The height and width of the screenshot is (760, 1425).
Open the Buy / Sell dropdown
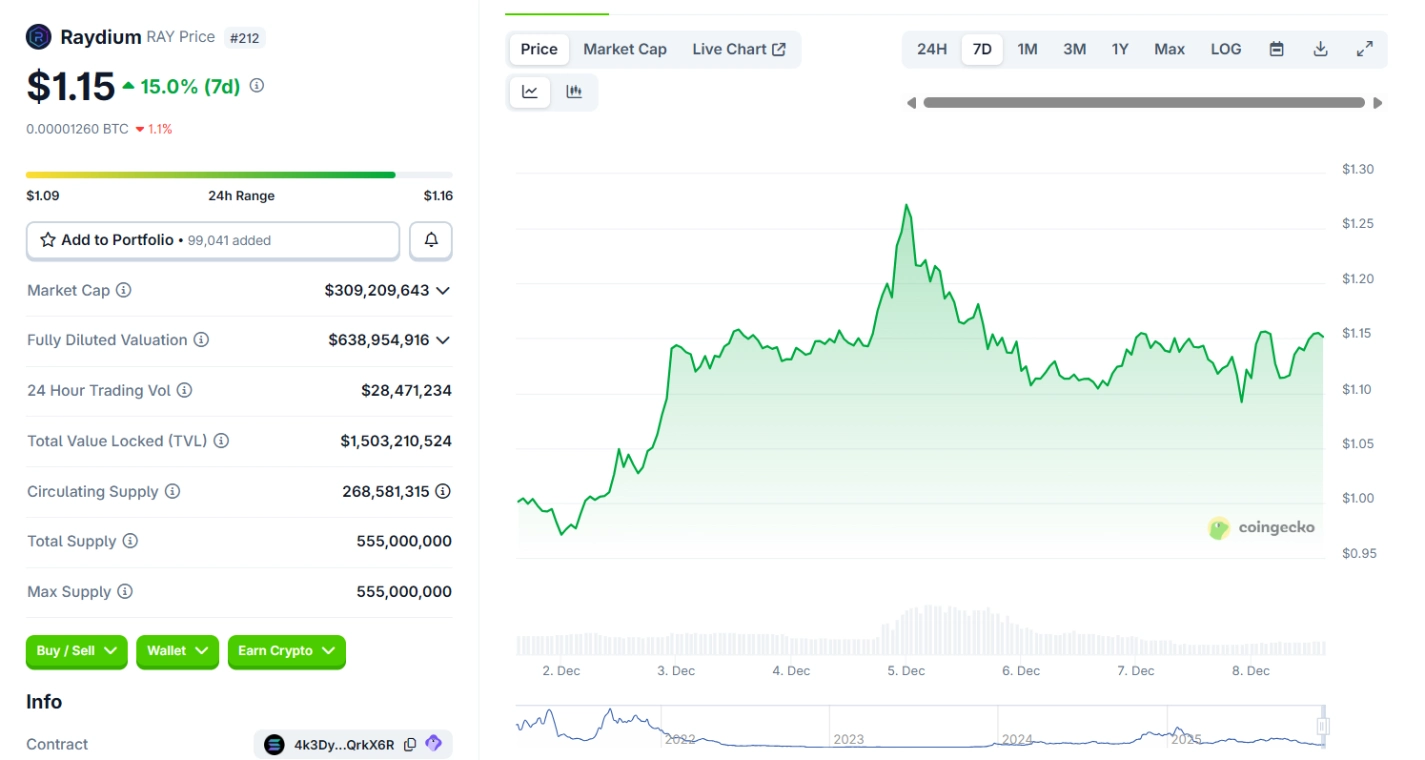[77, 651]
